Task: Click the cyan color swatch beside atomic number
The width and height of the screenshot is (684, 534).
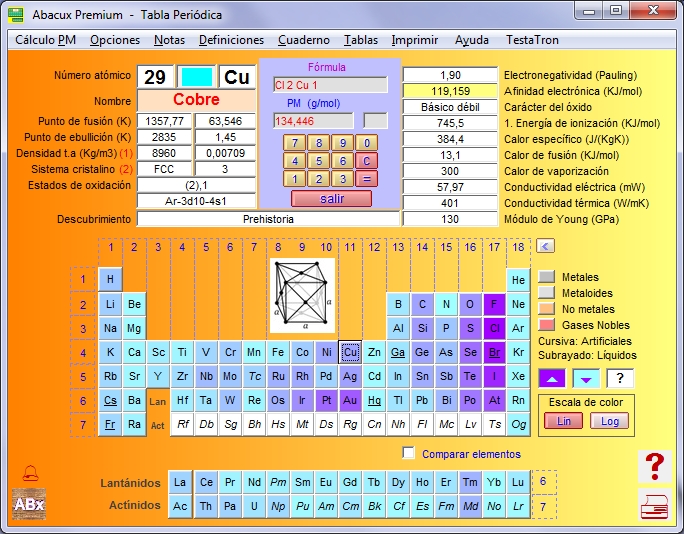Action: pyautogui.click(x=196, y=78)
